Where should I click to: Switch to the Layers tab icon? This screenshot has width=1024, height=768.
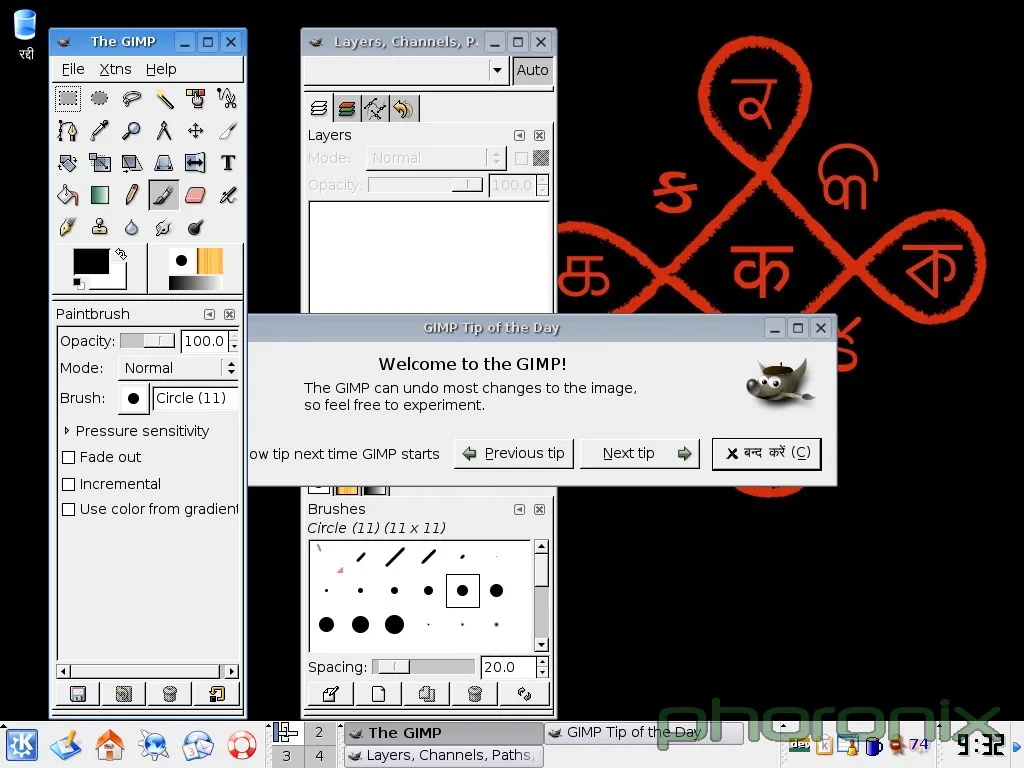[x=319, y=108]
